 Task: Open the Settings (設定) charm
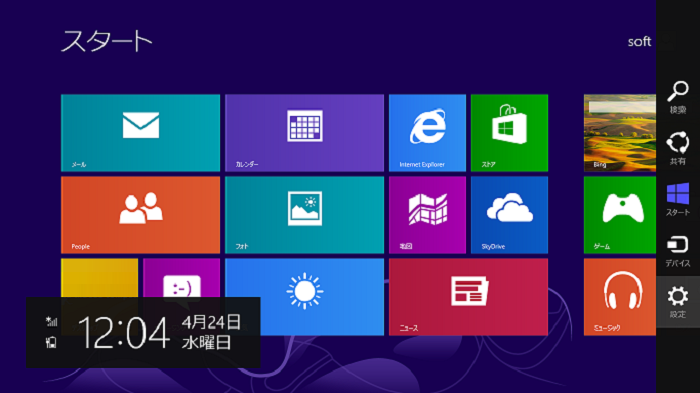[678, 302]
